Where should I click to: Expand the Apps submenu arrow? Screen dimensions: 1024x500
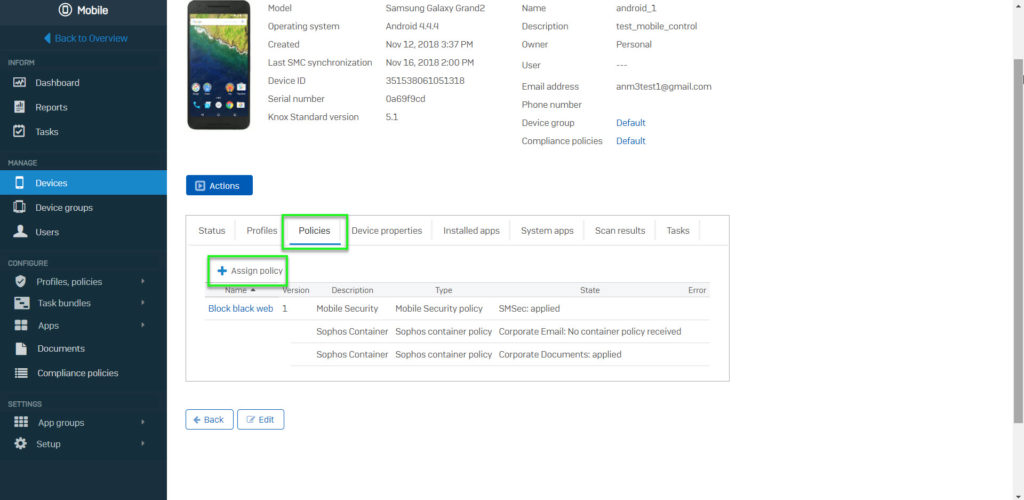(x=142, y=325)
